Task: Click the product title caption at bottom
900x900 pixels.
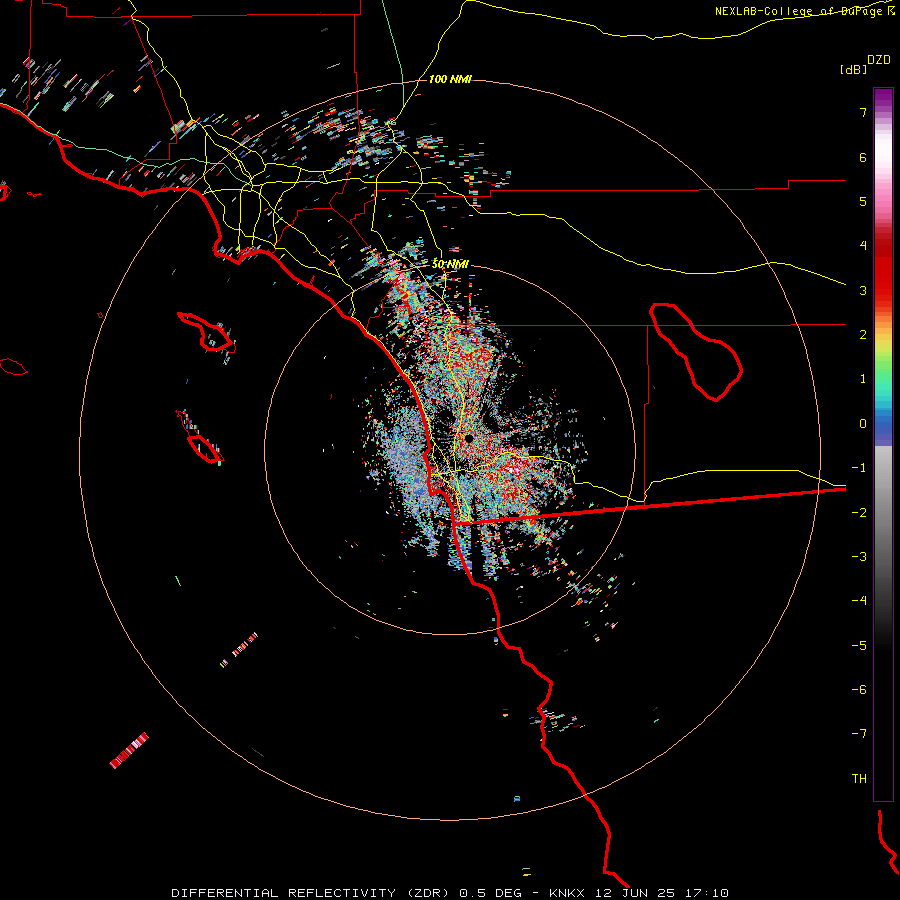Action: [450, 893]
